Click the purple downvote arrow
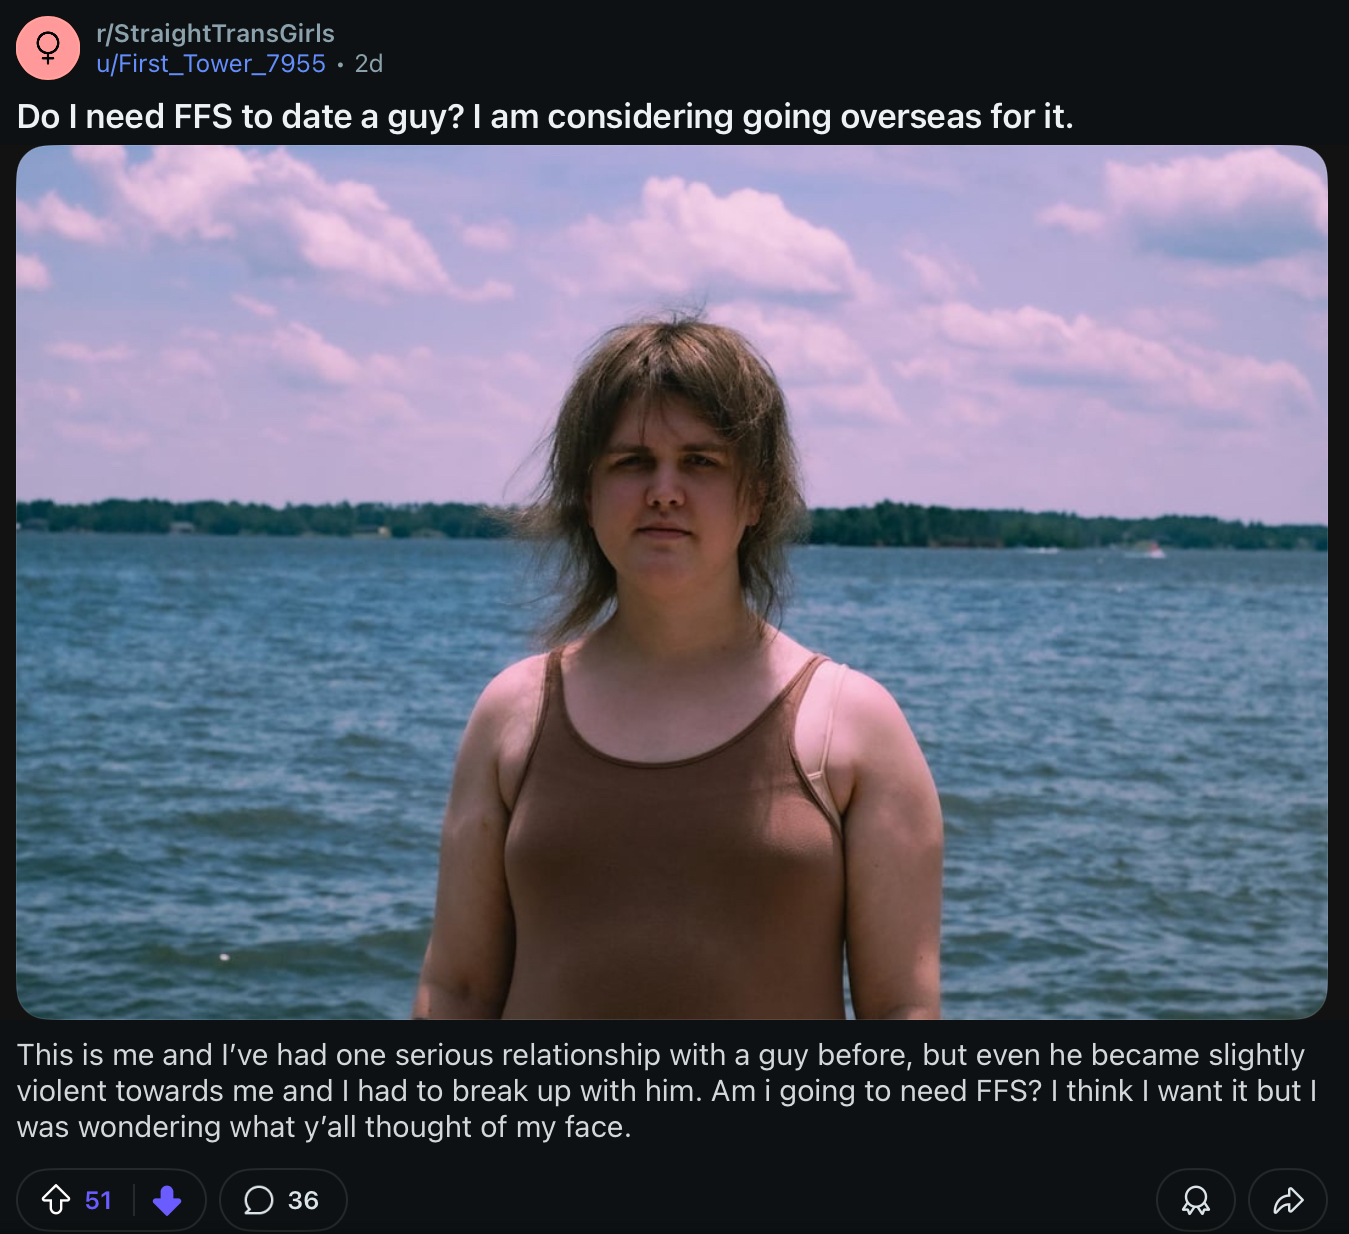The height and width of the screenshot is (1234, 1349). 167,1200
